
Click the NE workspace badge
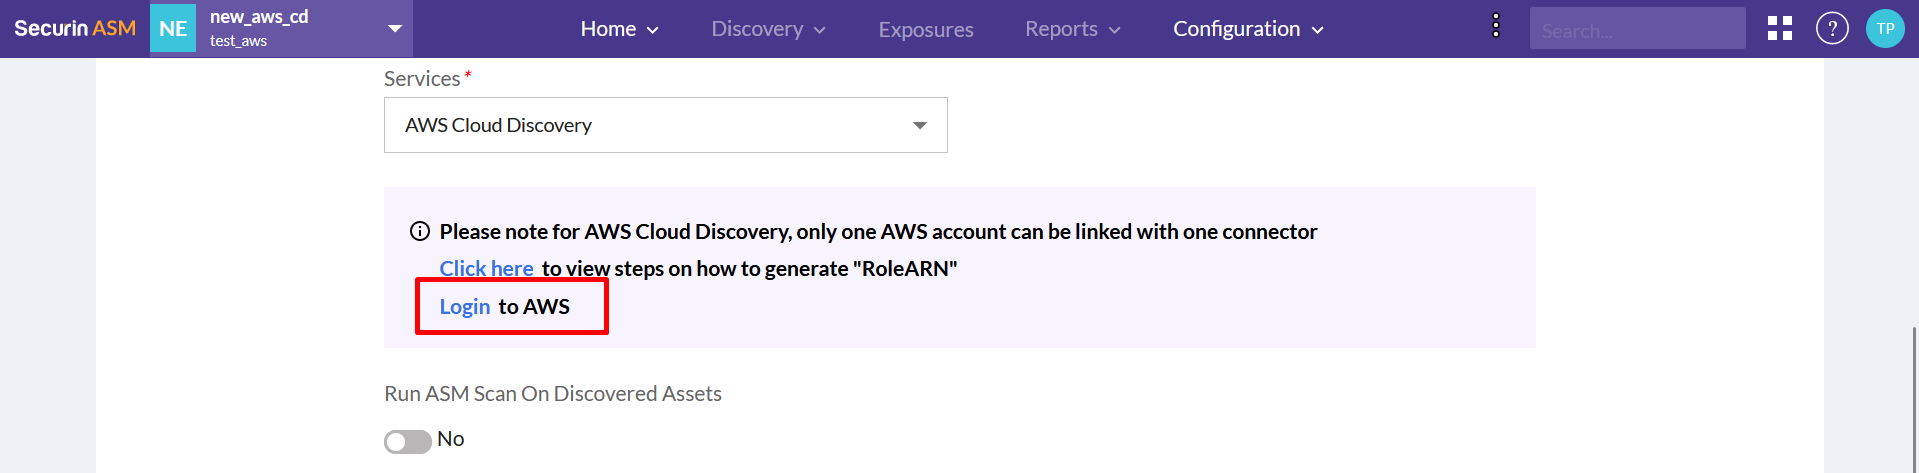click(x=173, y=28)
